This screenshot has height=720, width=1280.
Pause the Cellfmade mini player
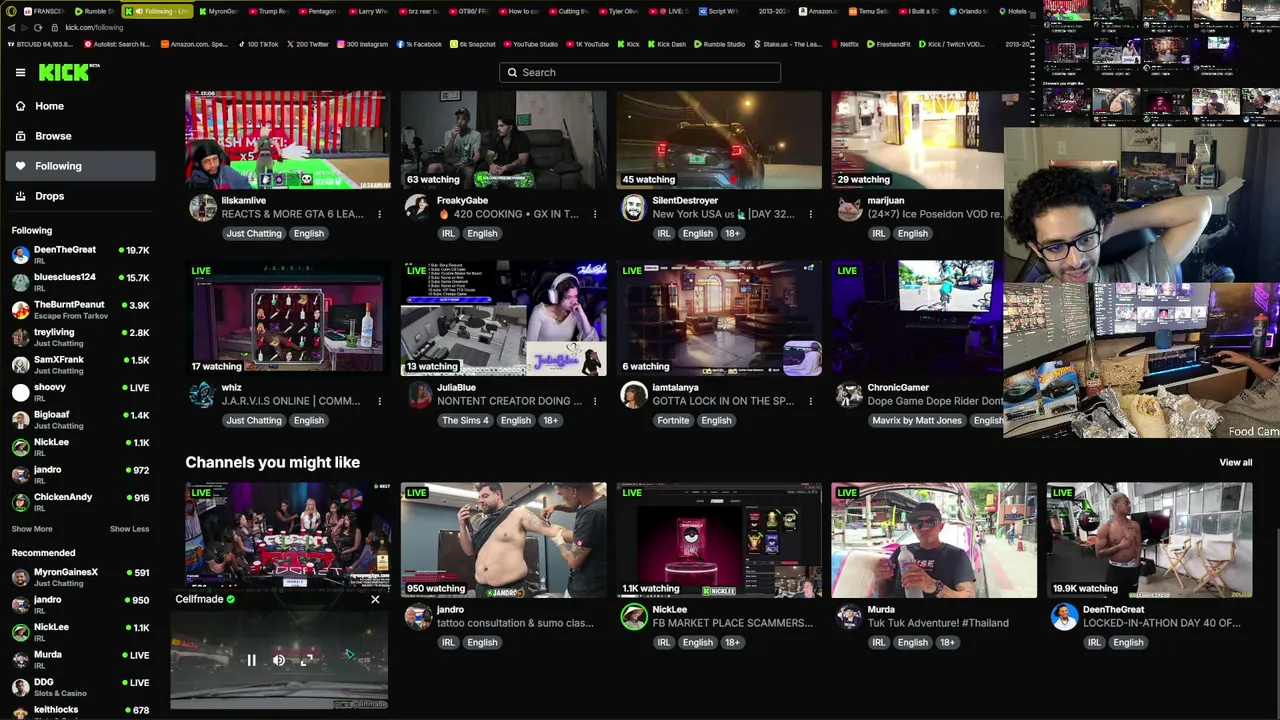251,660
